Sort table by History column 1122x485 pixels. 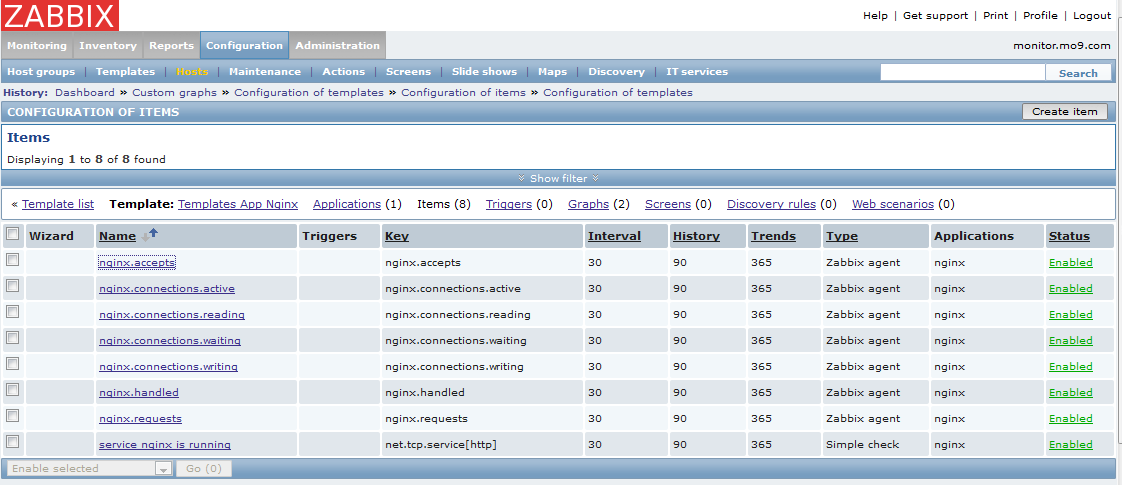(x=696, y=236)
